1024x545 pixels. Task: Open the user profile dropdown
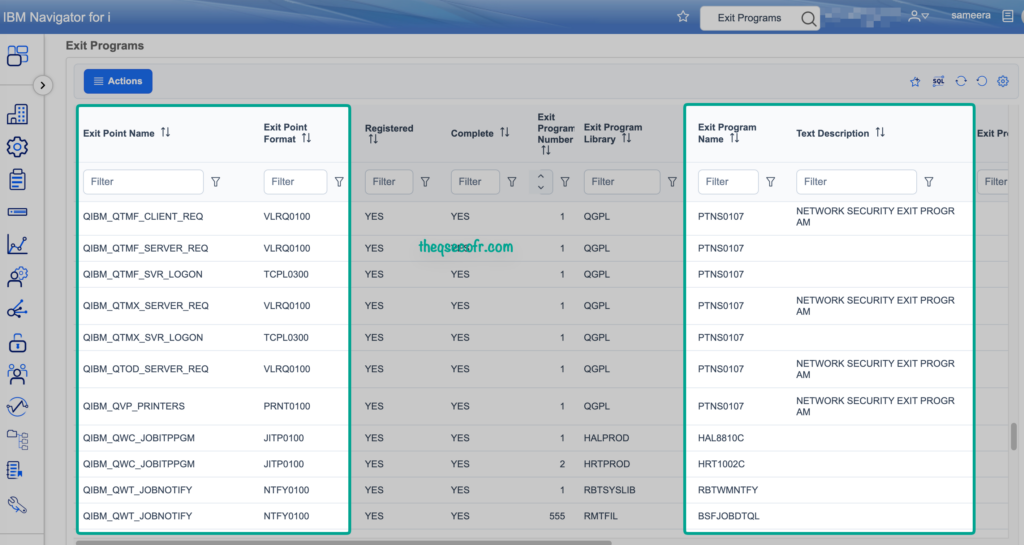[918, 16]
